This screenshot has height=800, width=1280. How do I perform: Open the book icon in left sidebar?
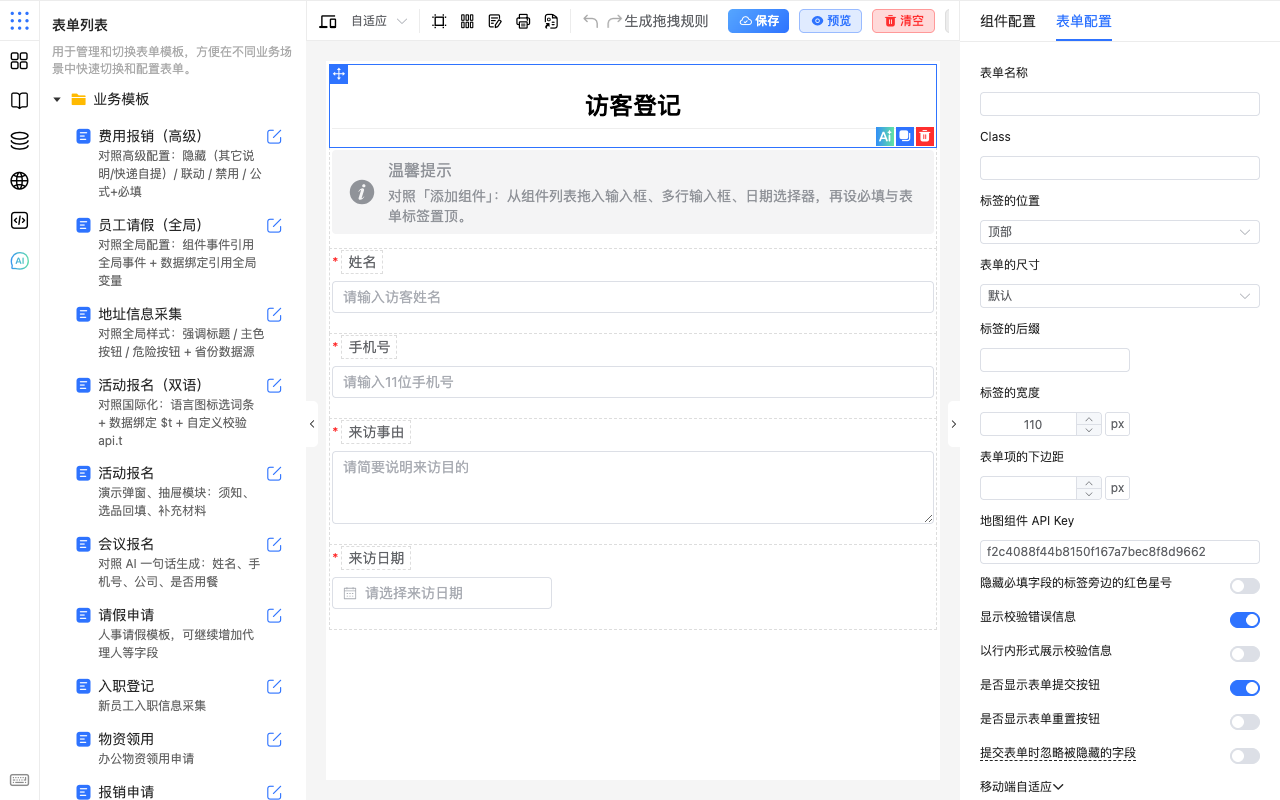point(19,101)
